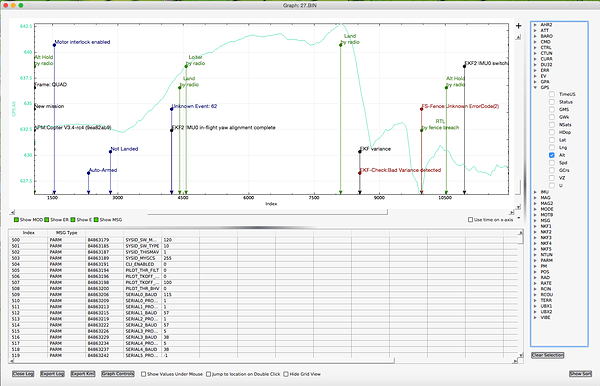This screenshot has height=386, width=600.
Task: Click the Export Log button
Action: coord(52,374)
